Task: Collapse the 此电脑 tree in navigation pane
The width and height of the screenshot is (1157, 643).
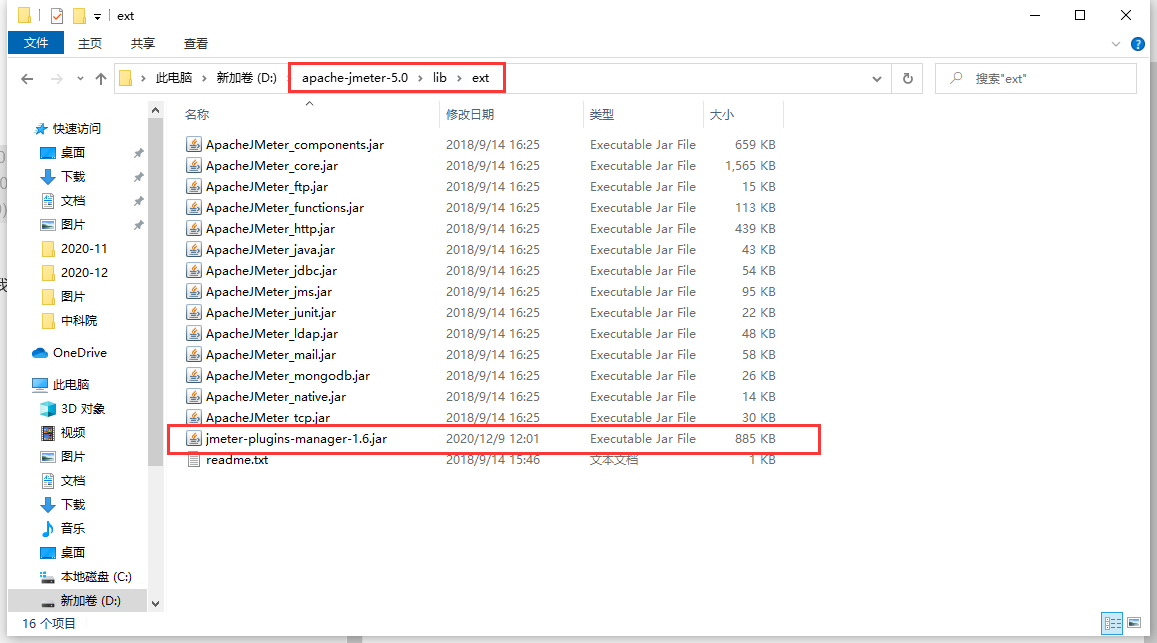Action: (x=22, y=383)
